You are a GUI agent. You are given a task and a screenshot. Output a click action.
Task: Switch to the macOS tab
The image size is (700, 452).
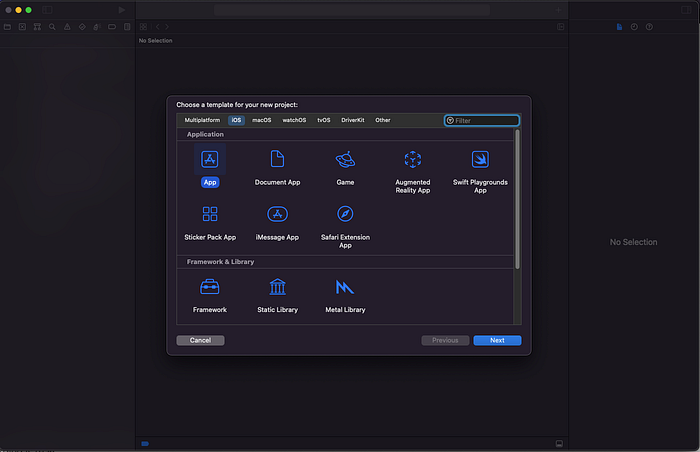tap(262, 120)
